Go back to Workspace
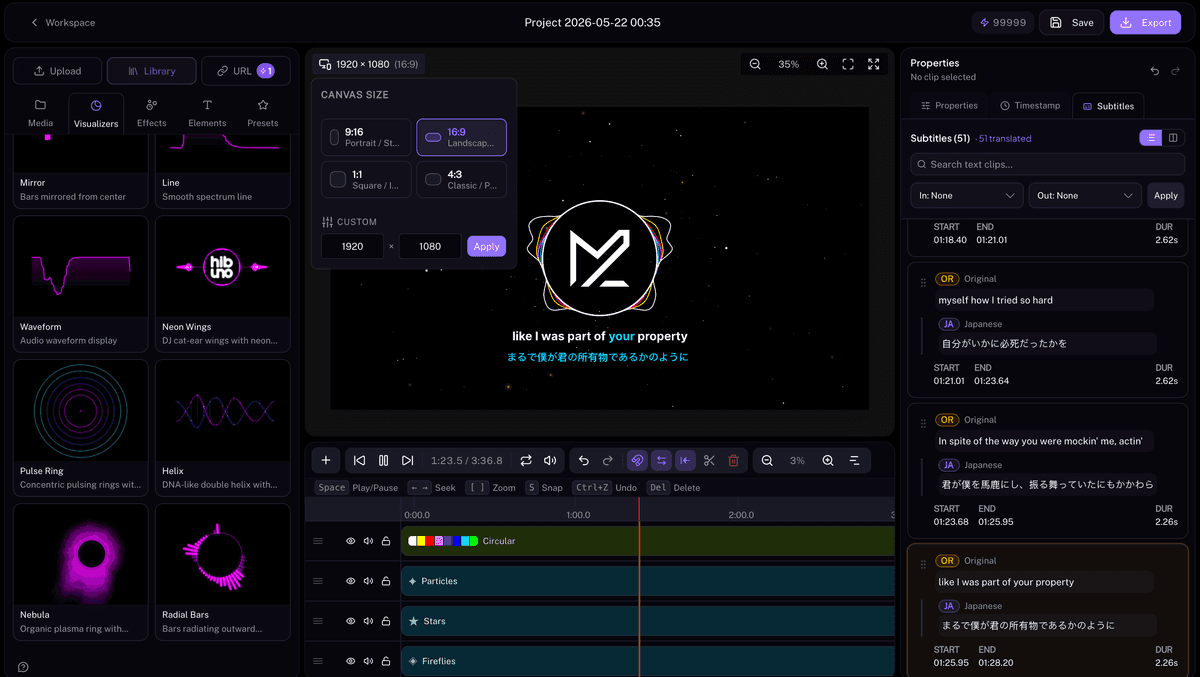 62,22
